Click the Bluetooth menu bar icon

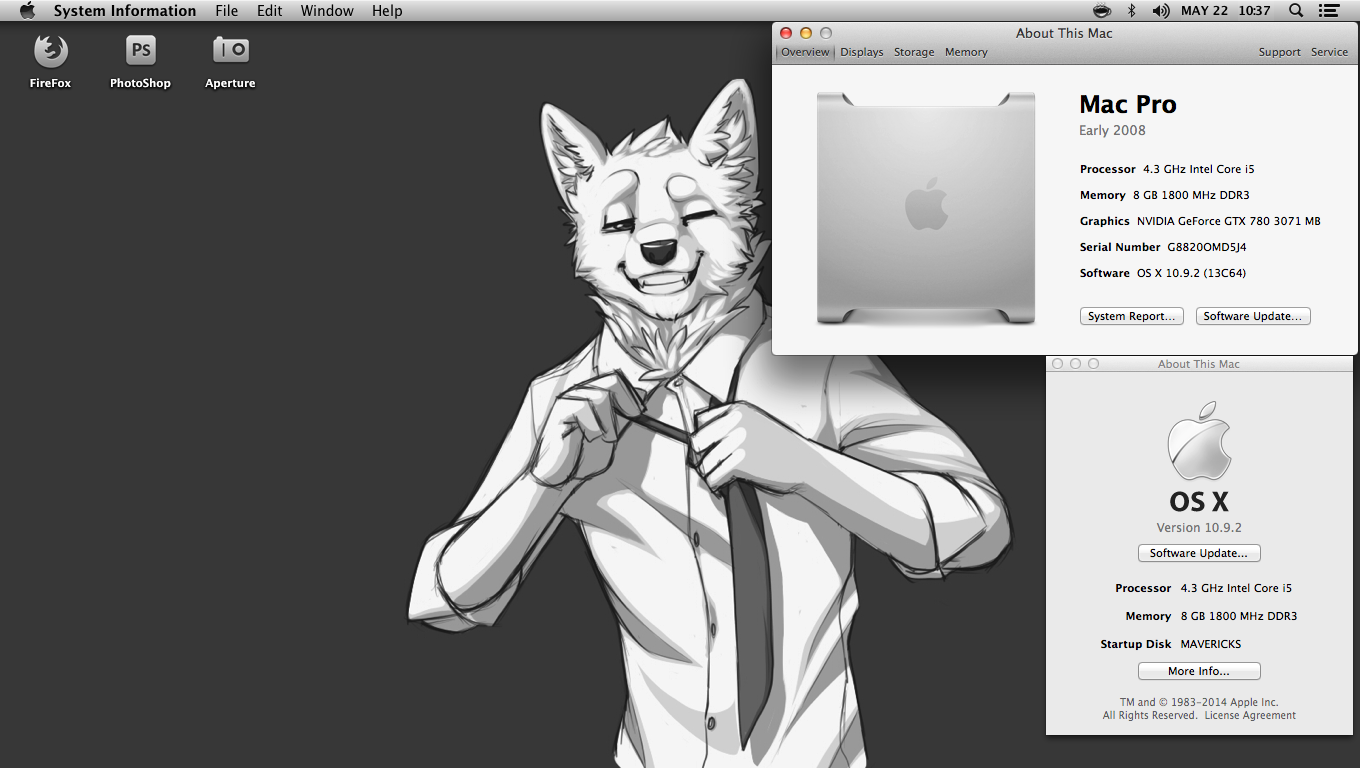[x=1132, y=11]
